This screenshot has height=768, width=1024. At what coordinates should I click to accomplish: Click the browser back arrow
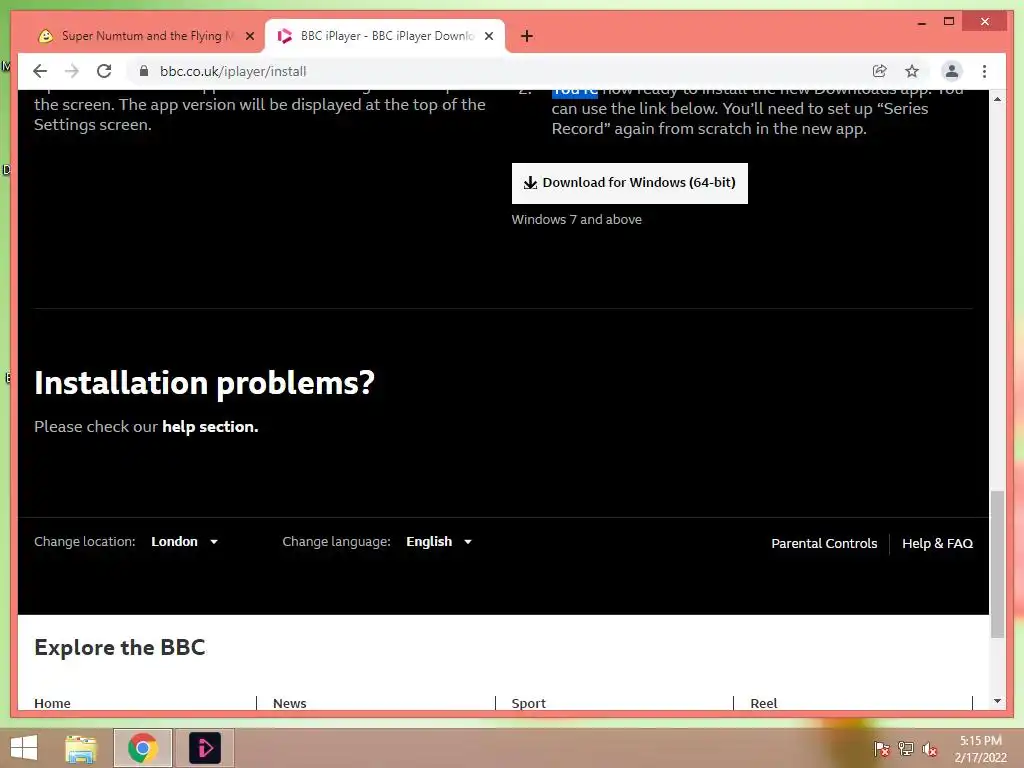(40, 71)
